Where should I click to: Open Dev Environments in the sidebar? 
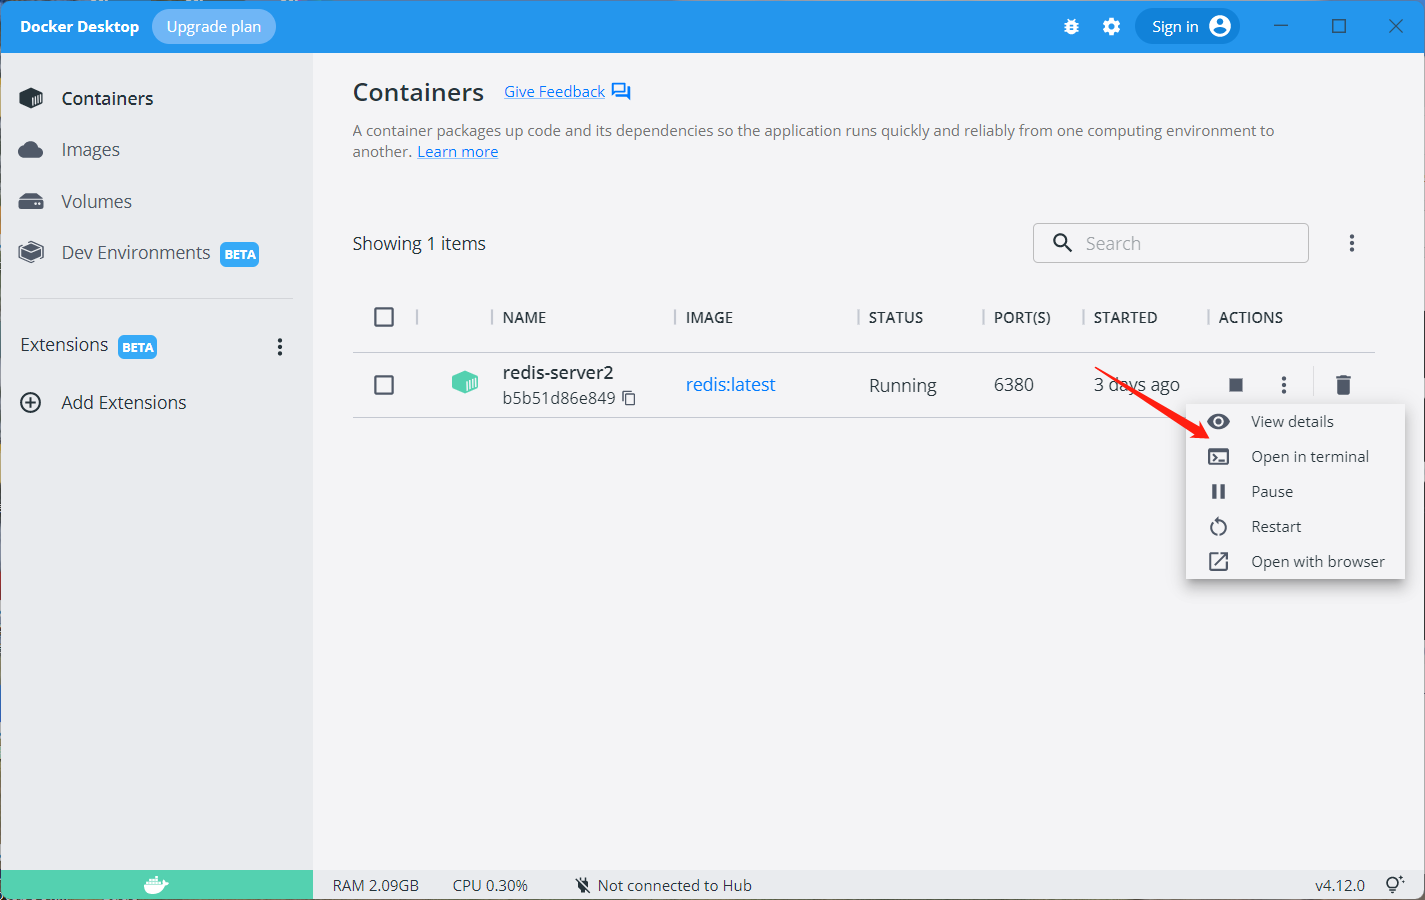pos(136,253)
